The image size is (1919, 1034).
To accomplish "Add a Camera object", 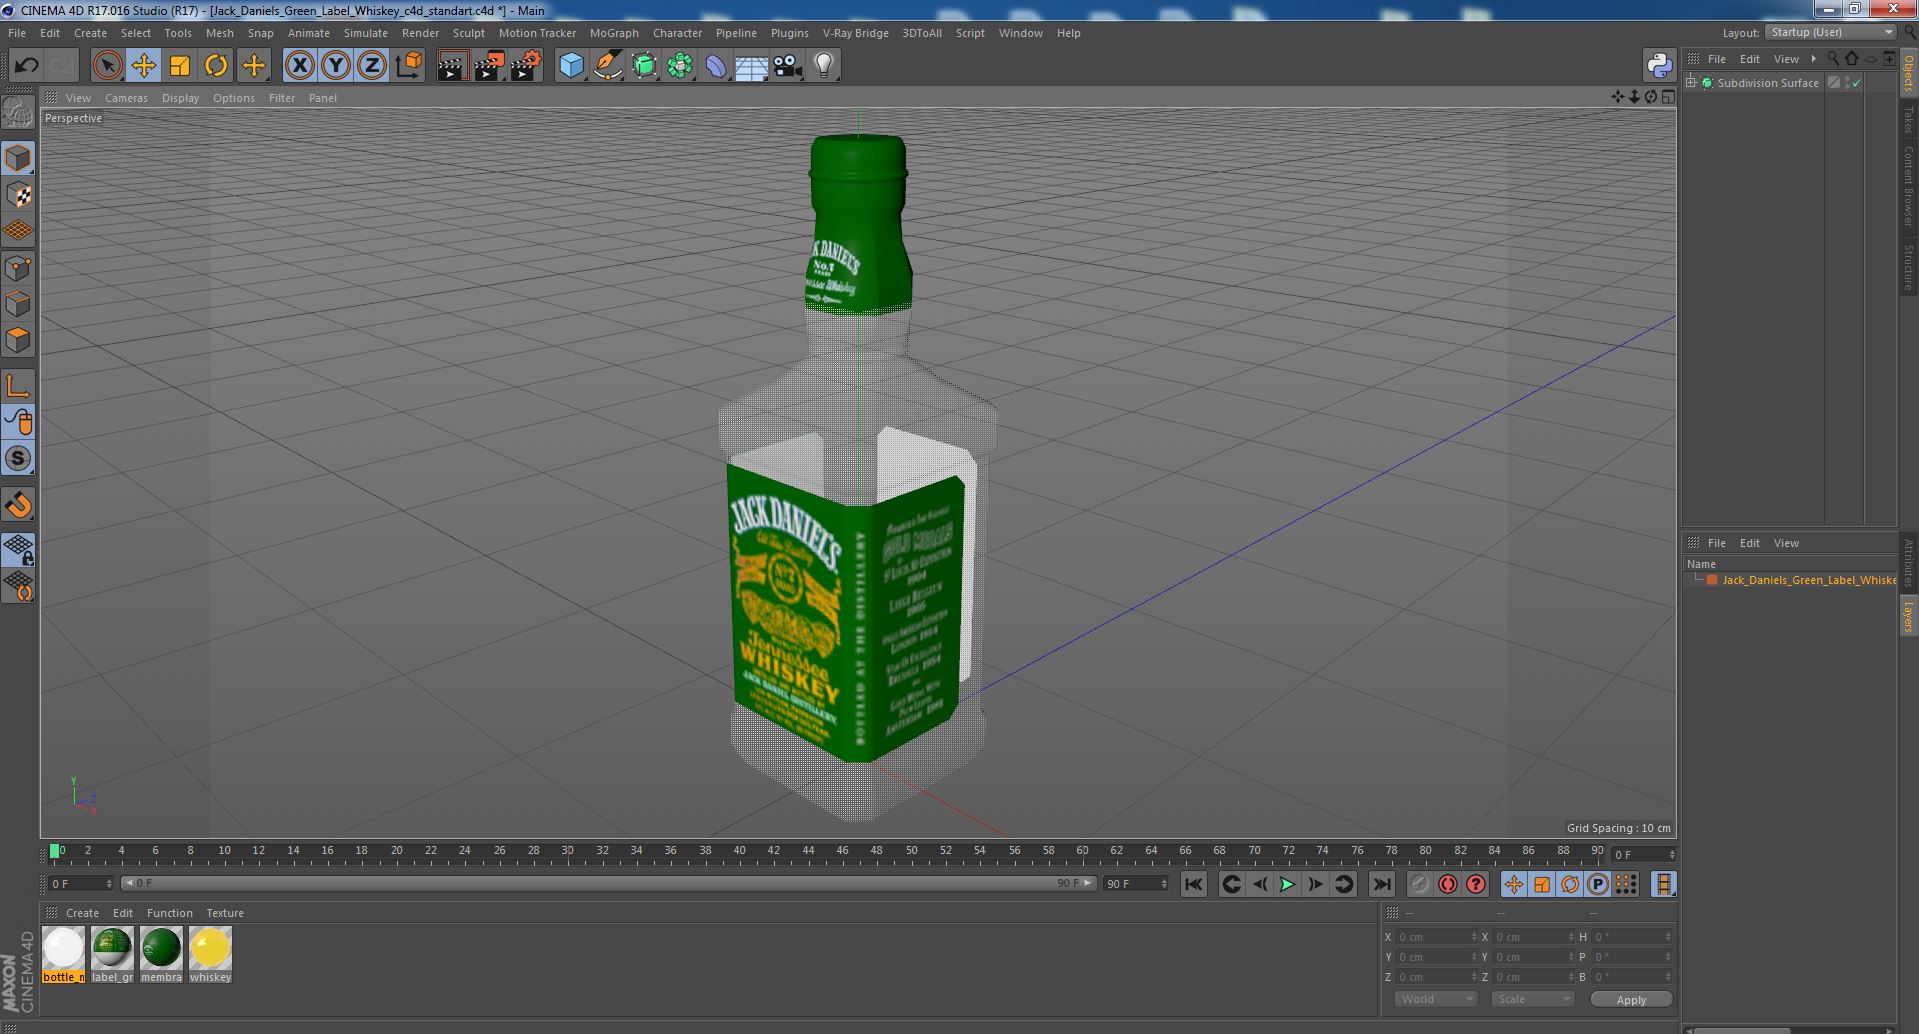I will pyautogui.click(x=788, y=66).
